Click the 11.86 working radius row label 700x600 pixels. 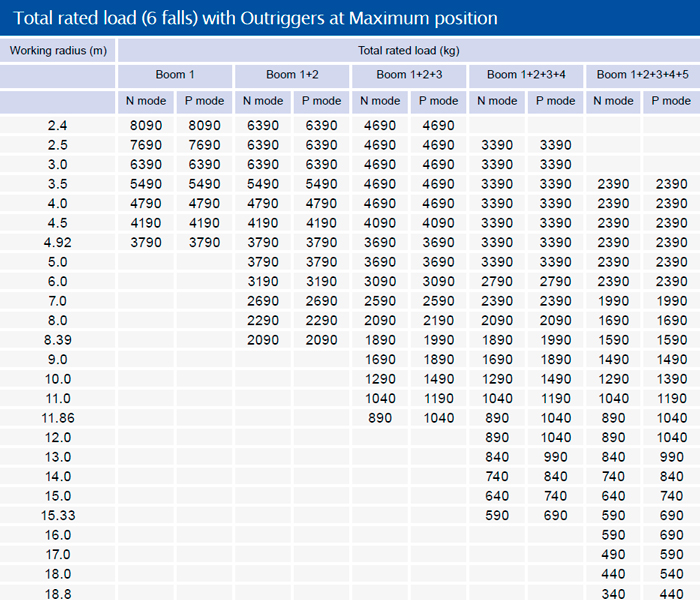click(58, 418)
